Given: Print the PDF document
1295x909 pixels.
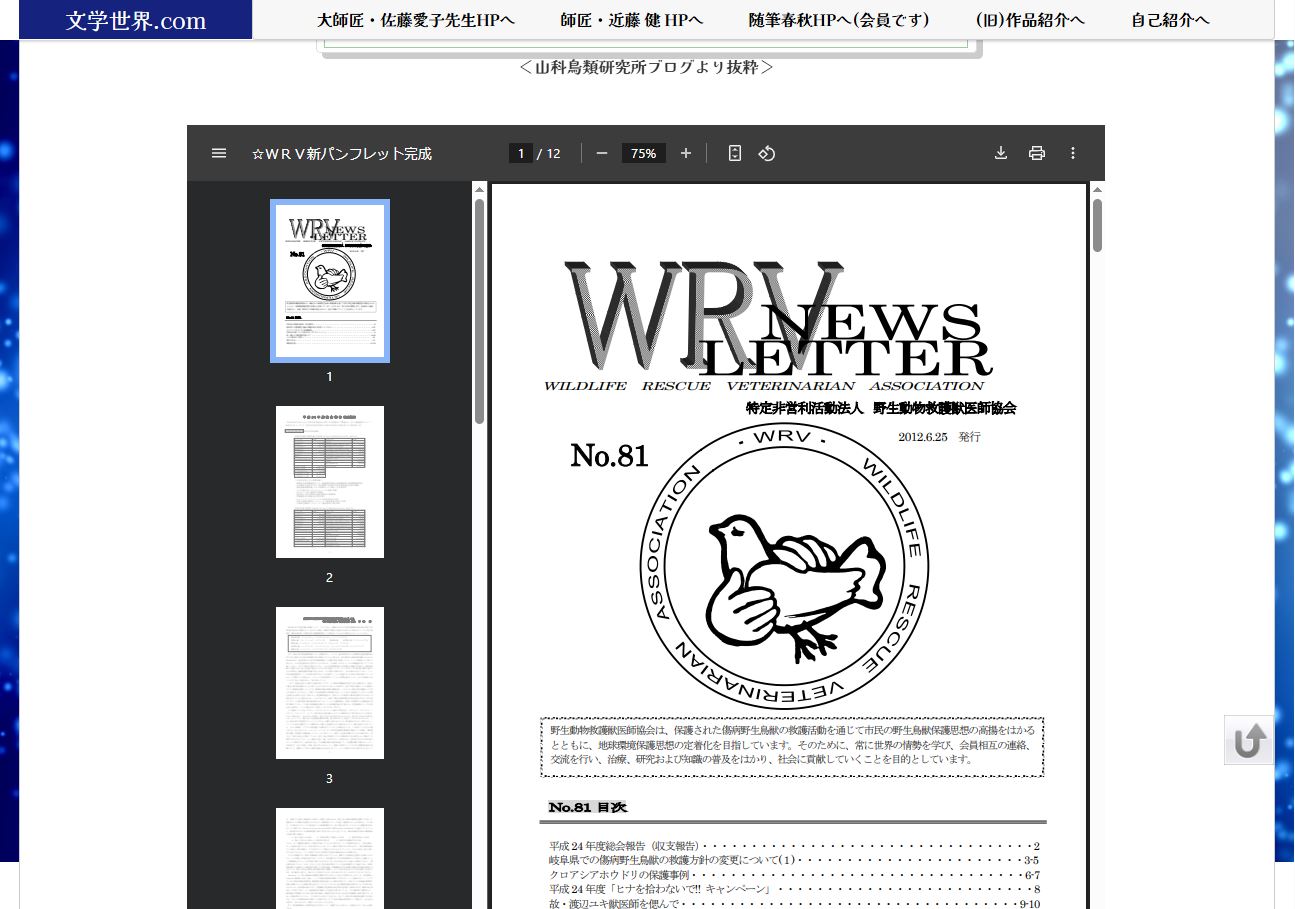Looking at the screenshot, I should (x=1037, y=153).
